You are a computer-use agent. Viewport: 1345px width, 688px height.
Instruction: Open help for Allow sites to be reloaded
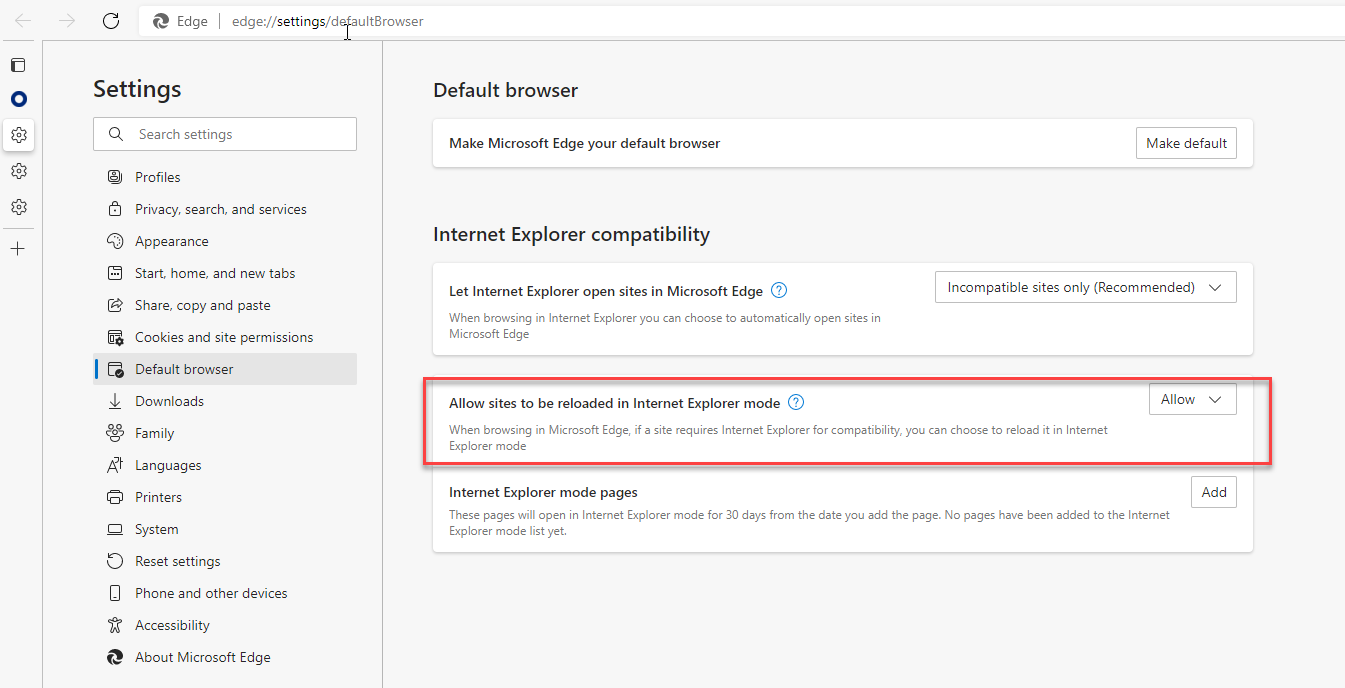coord(796,403)
